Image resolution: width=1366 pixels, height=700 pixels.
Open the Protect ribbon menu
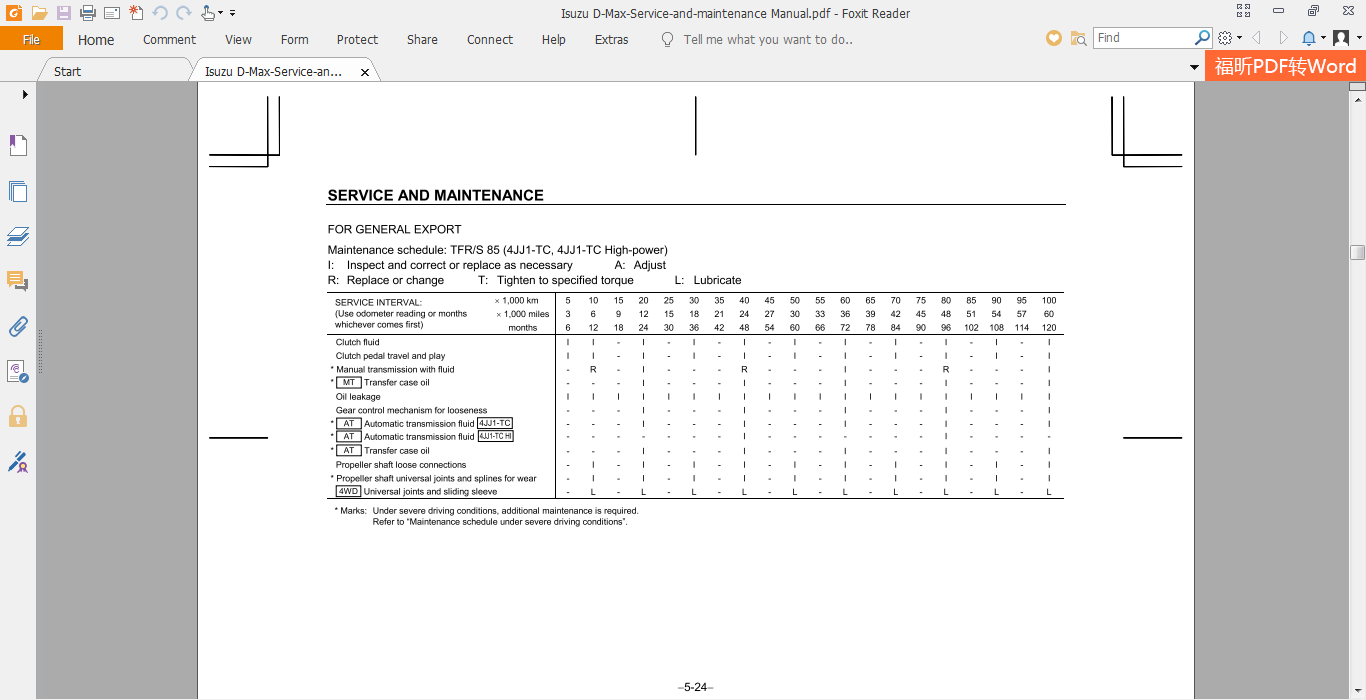pos(357,40)
